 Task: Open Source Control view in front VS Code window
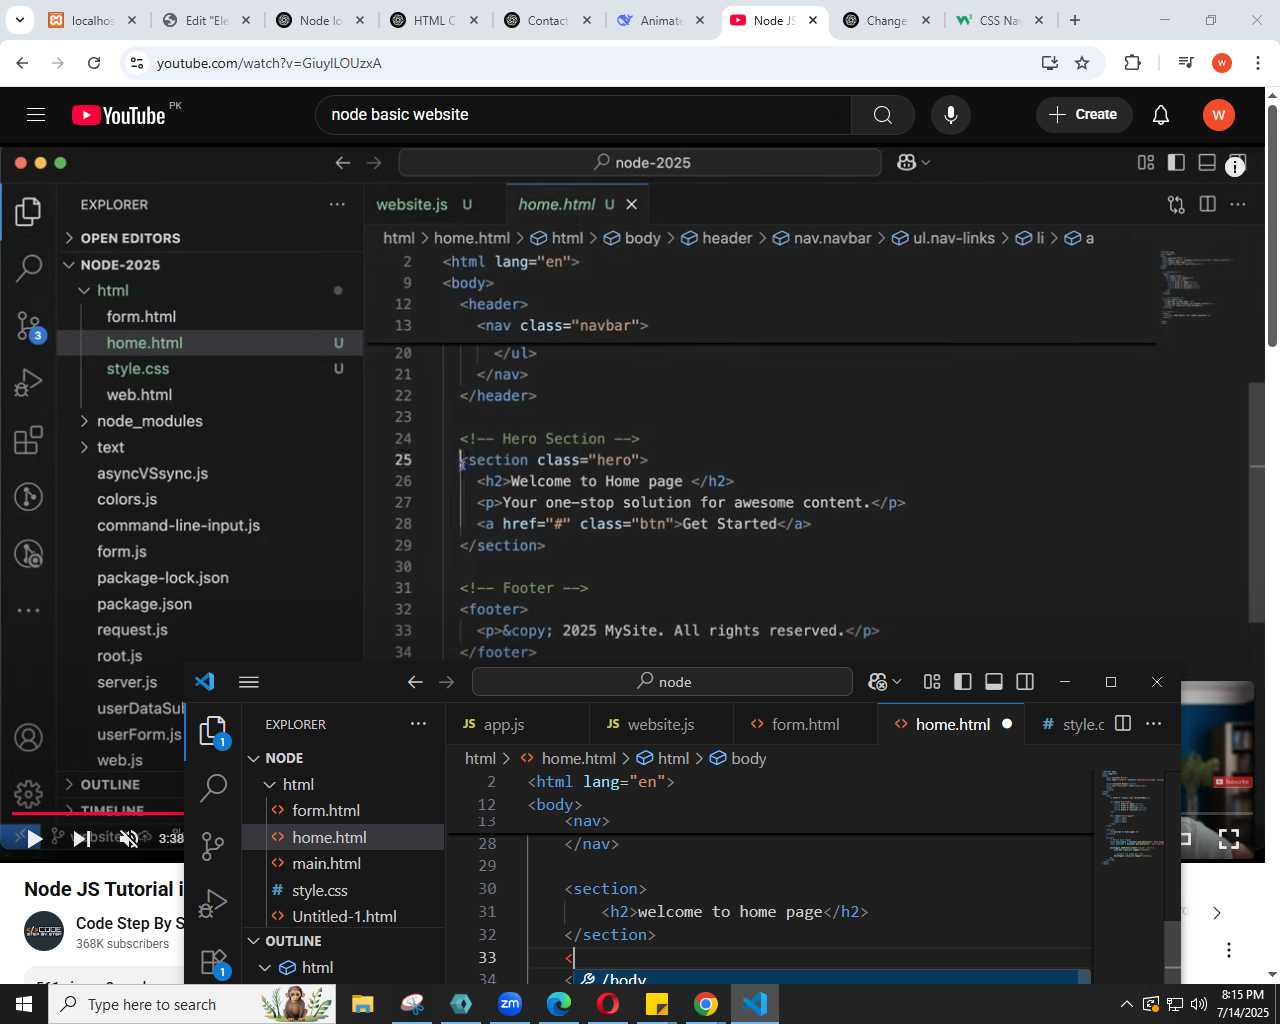tap(213, 846)
